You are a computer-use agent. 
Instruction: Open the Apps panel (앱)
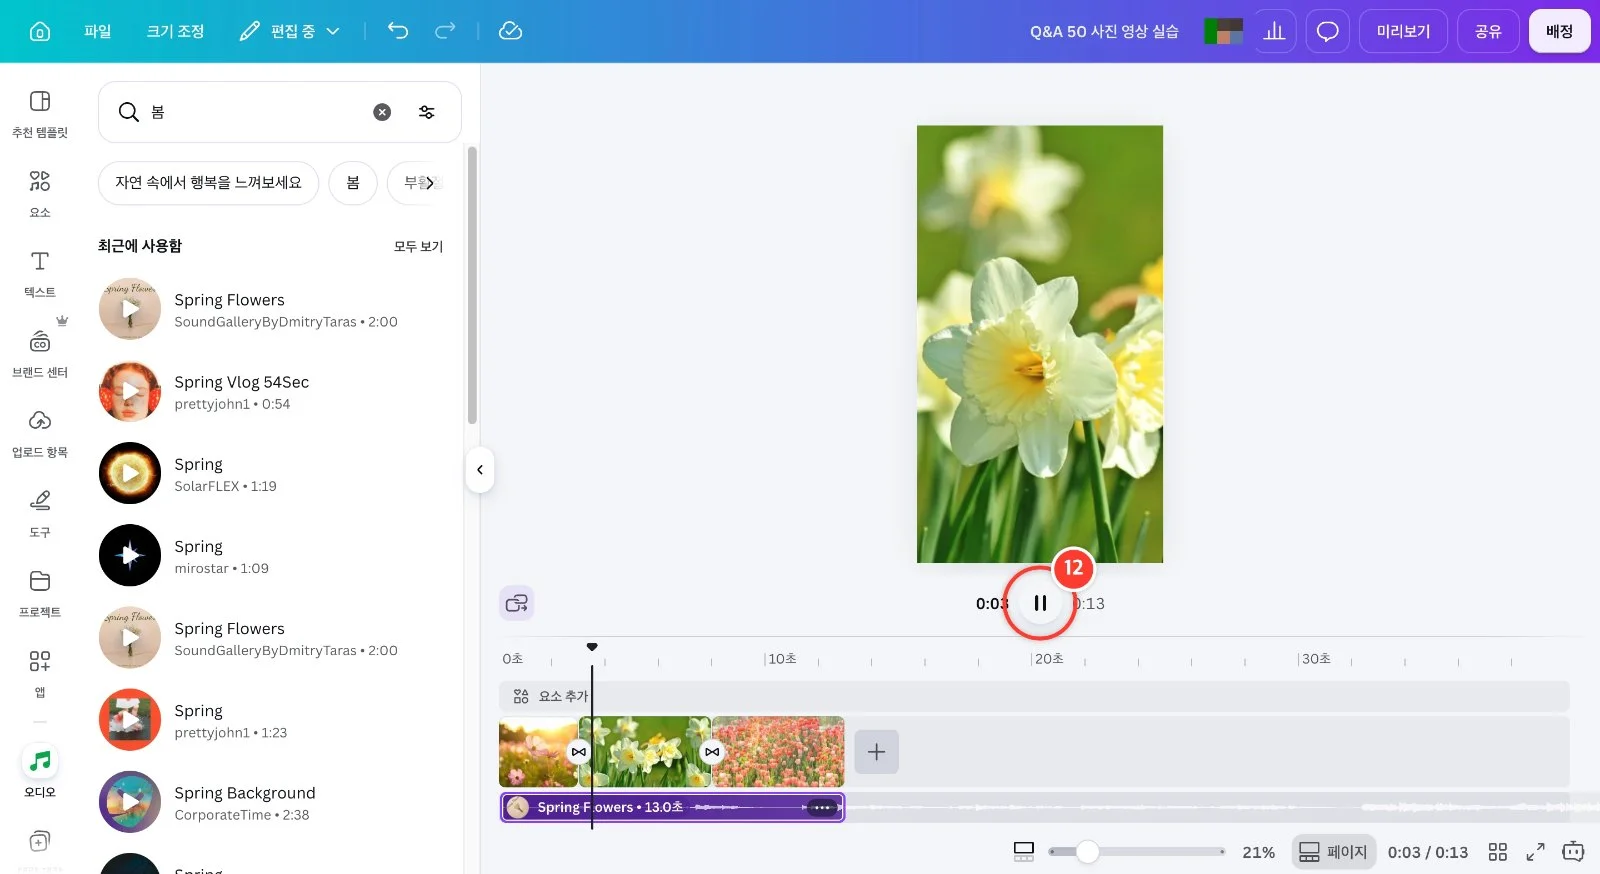tap(40, 673)
